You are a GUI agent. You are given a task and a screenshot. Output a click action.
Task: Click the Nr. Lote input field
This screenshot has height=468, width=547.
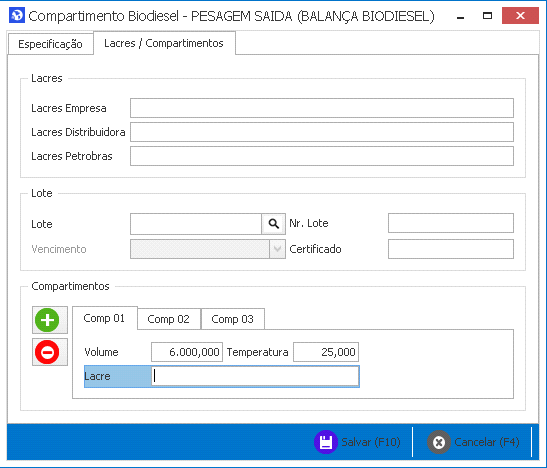pyautogui.click(x=451, y=223)
